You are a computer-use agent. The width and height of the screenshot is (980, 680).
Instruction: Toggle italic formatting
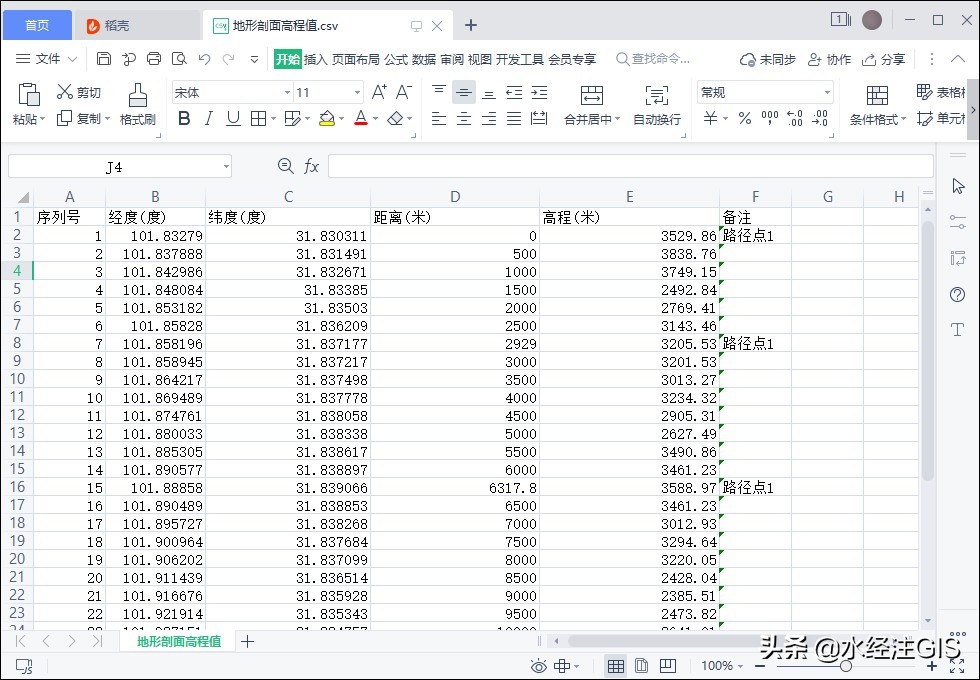point(208,119)
